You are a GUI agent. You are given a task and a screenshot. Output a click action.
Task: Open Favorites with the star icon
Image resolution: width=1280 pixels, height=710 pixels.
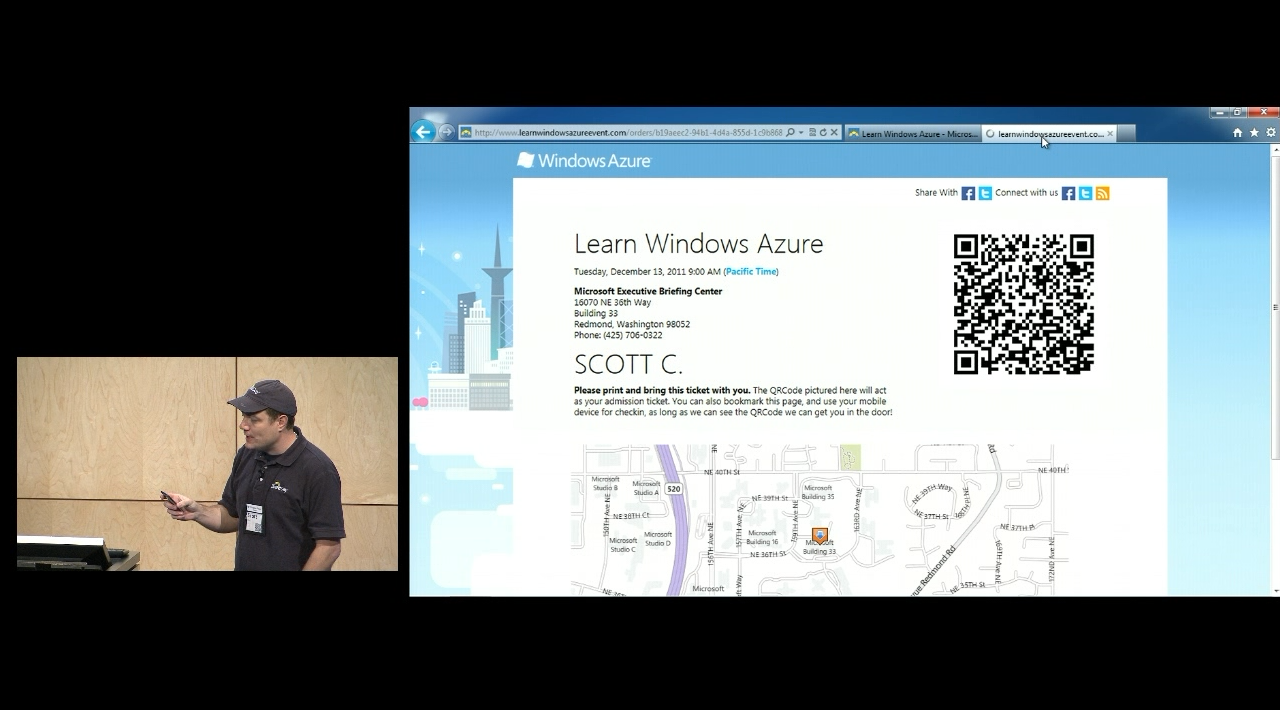pos(1254,132)
